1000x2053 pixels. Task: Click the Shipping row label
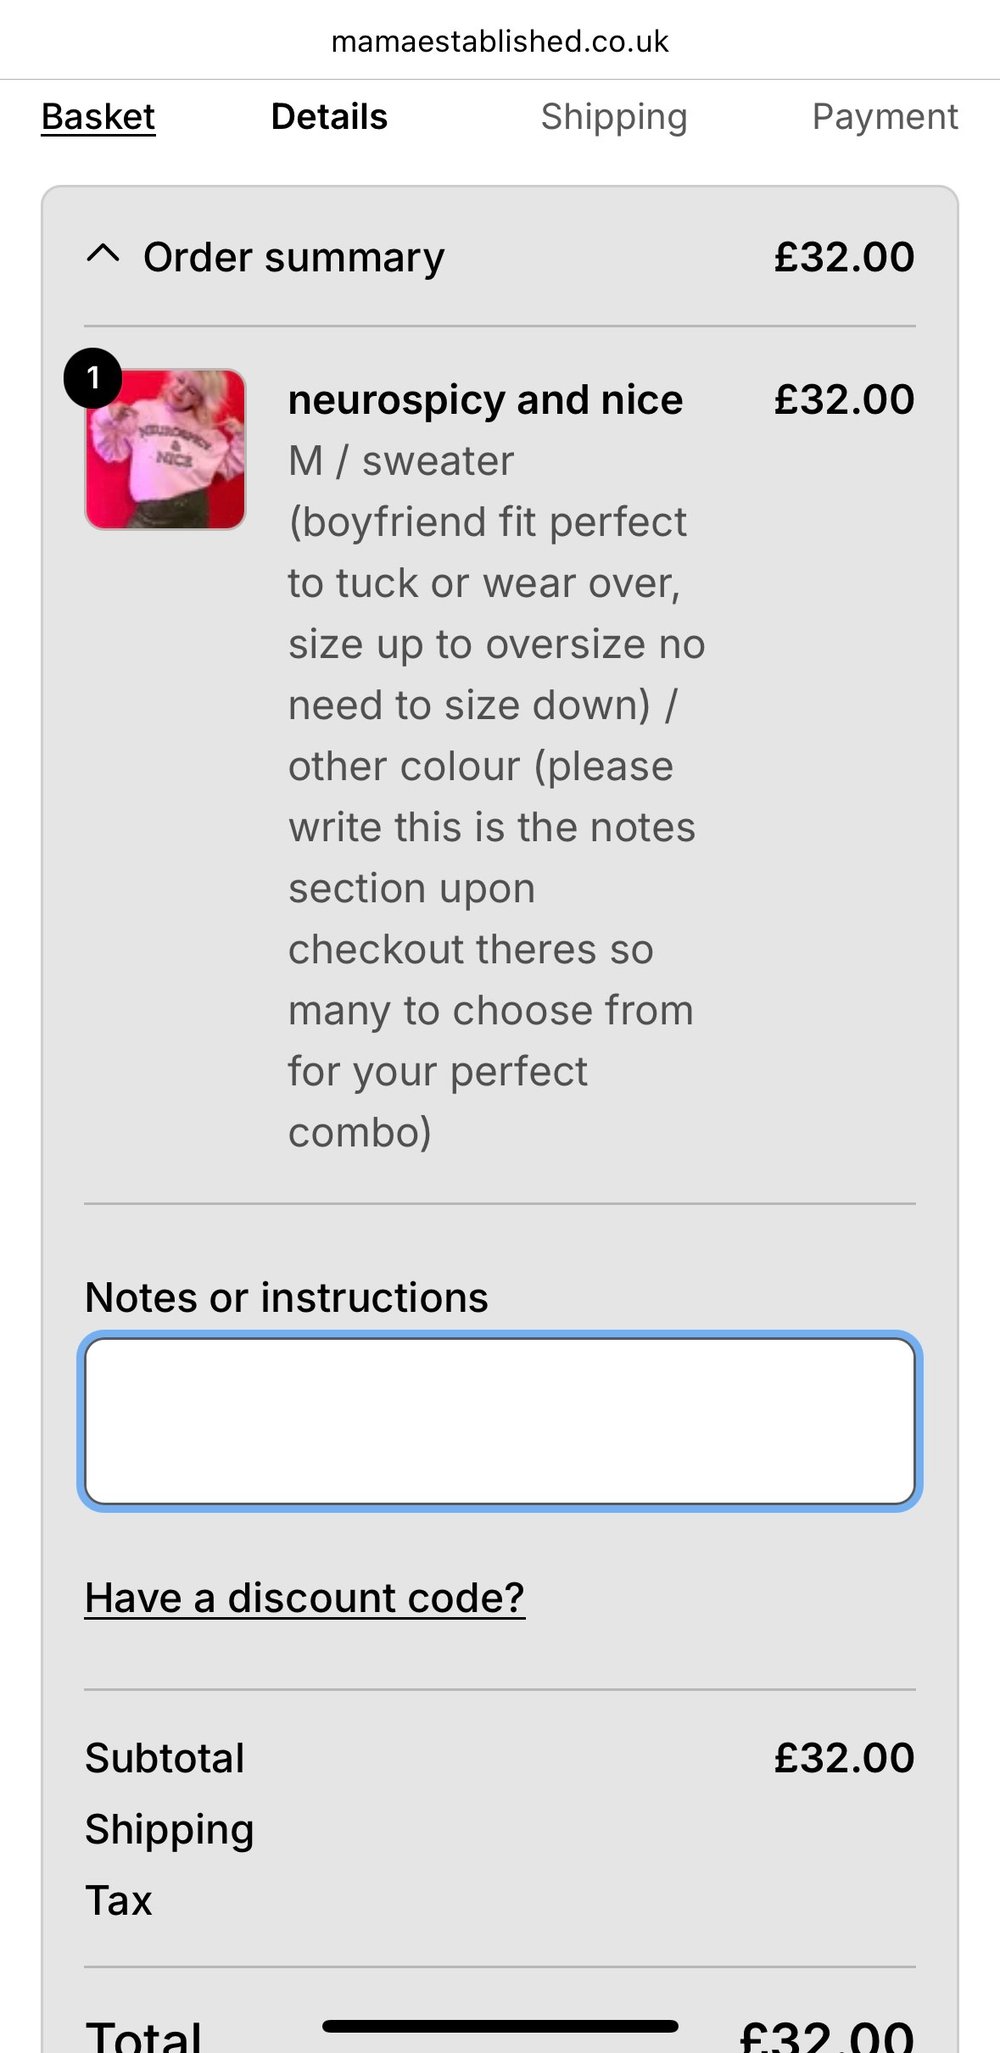click(x=169, y=1829)
